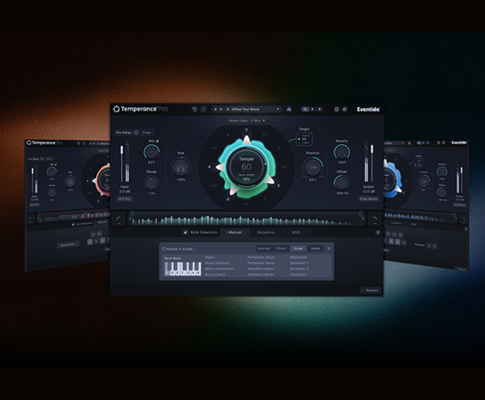
Task: Switch to the Manual tab
Action: coord(235,232)
